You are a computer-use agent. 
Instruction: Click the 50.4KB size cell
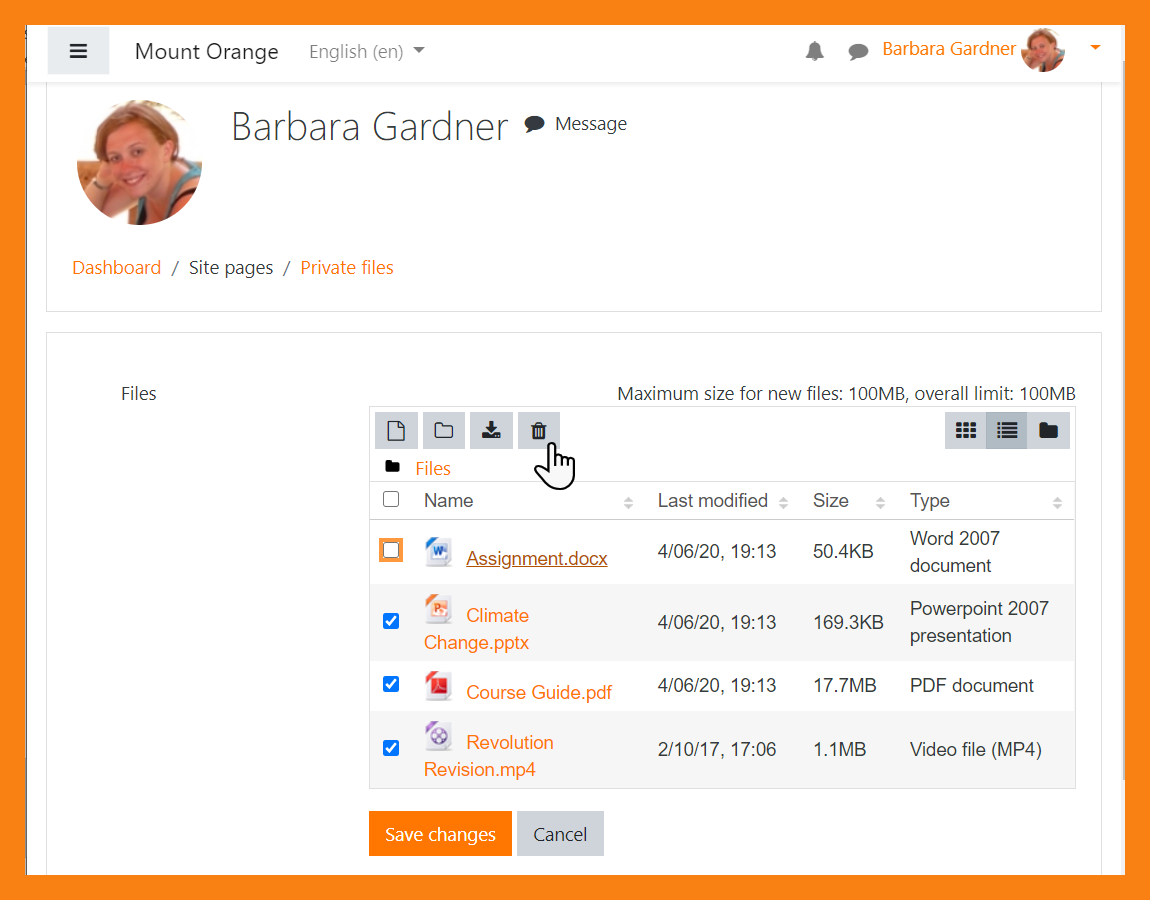843,552
